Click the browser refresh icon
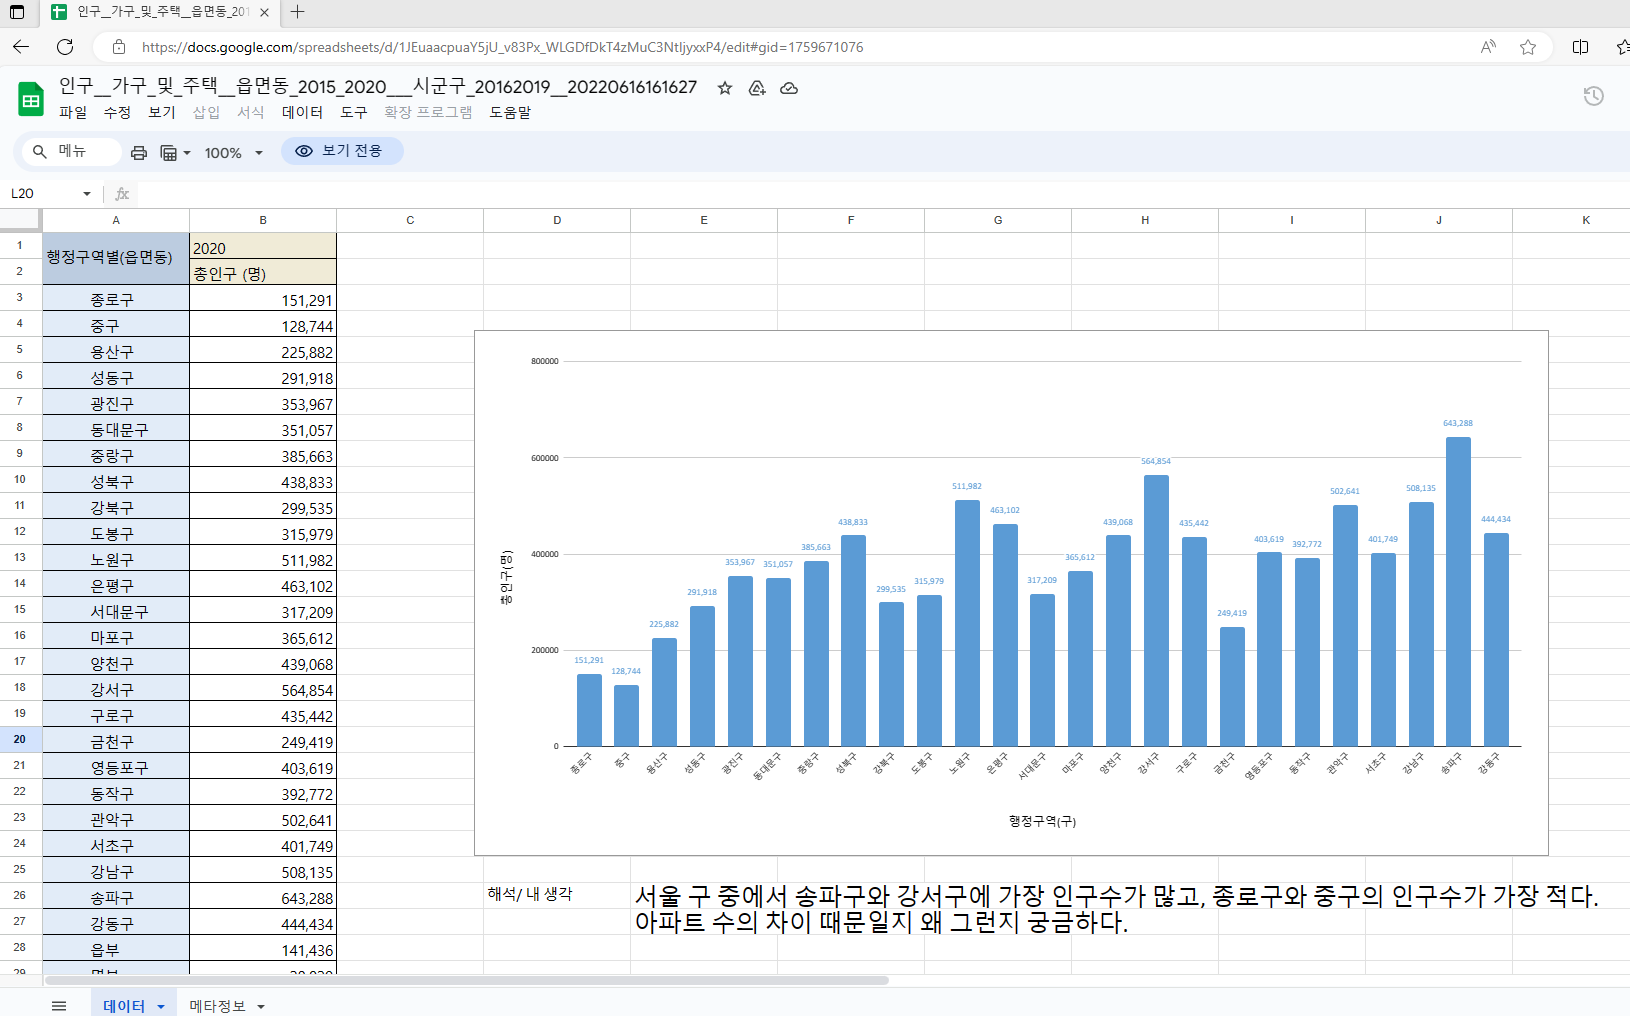1630x1016 pixels. (x=64, y=46)
